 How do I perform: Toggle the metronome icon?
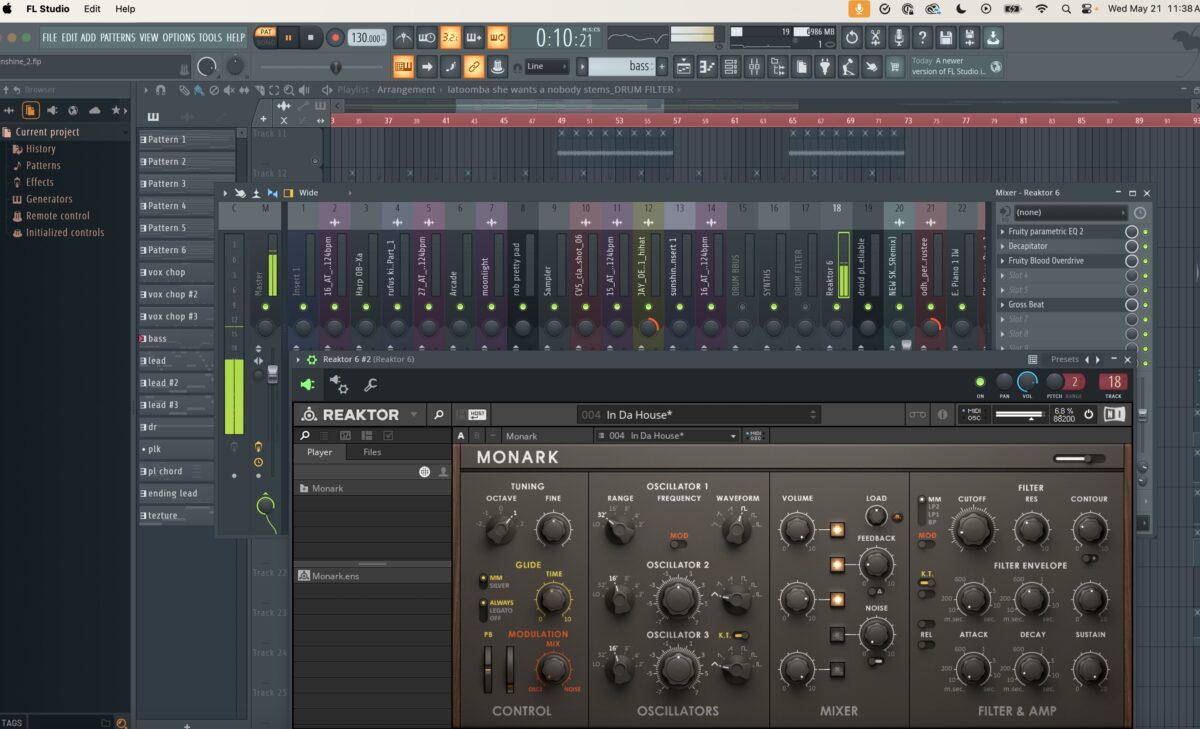(403, 38)
